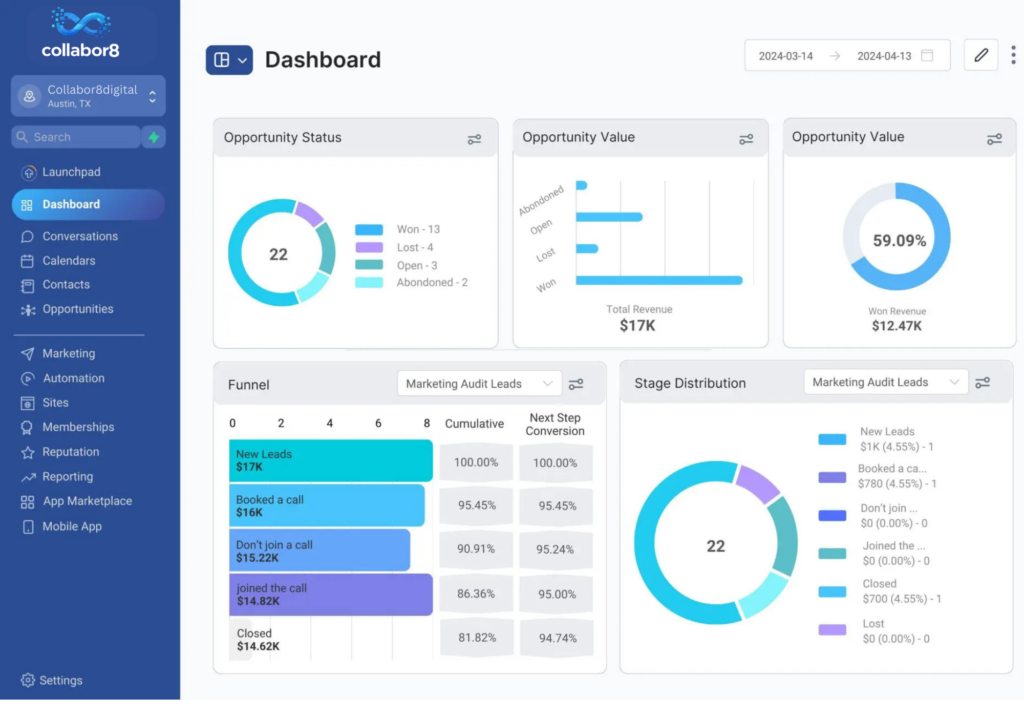Click the Reporting trend line icon
1024x717 pixels.
pos(27,477)
